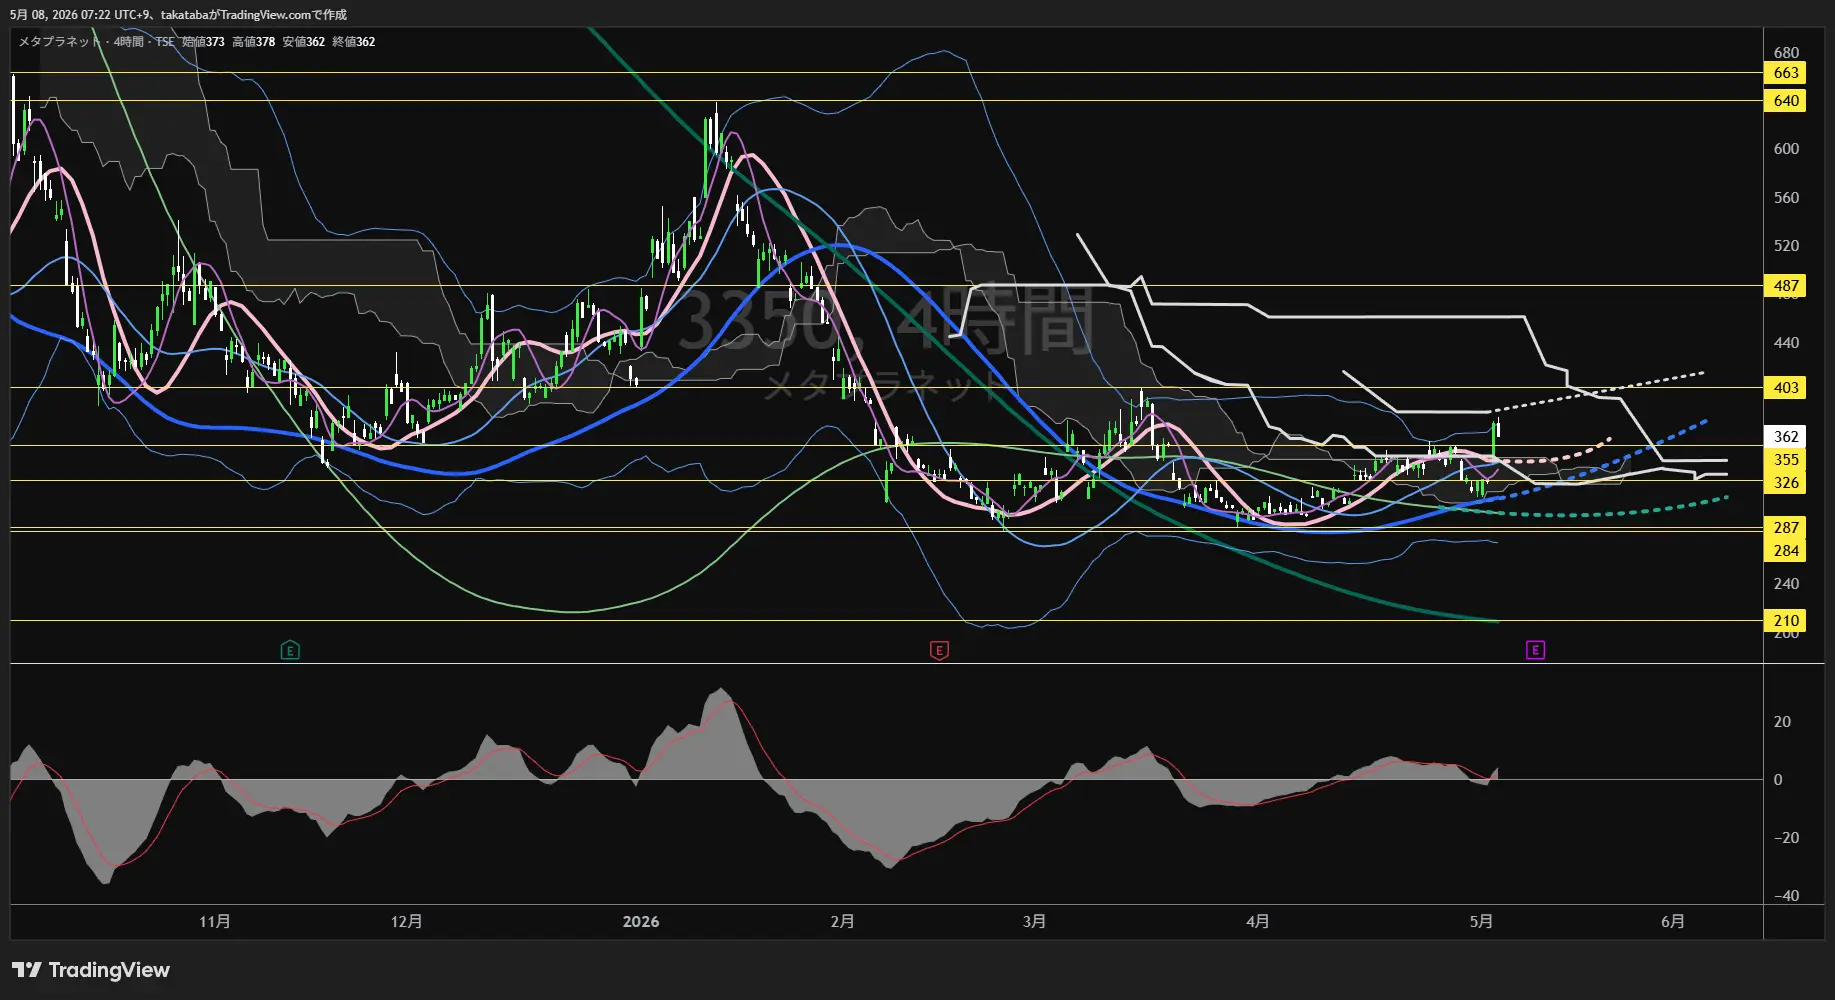Click the 終値362 close value

click(x=354, y=42)
